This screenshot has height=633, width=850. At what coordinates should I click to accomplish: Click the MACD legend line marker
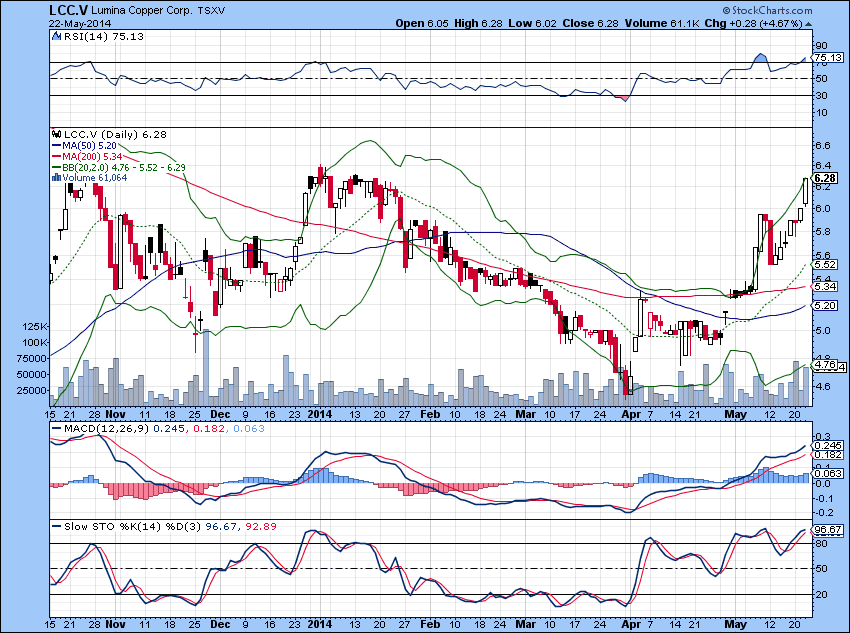pos(56,428)
